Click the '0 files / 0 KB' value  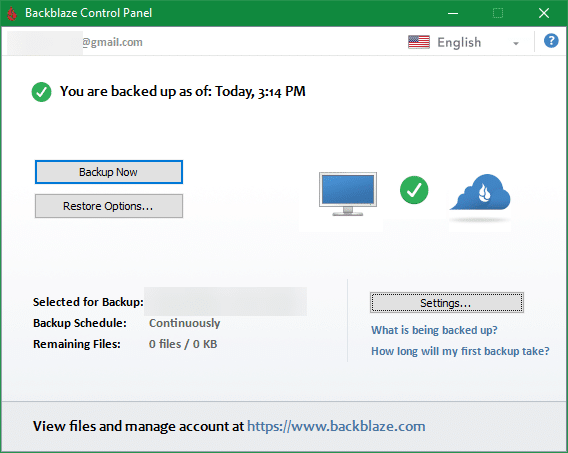(x=183, y=344)
